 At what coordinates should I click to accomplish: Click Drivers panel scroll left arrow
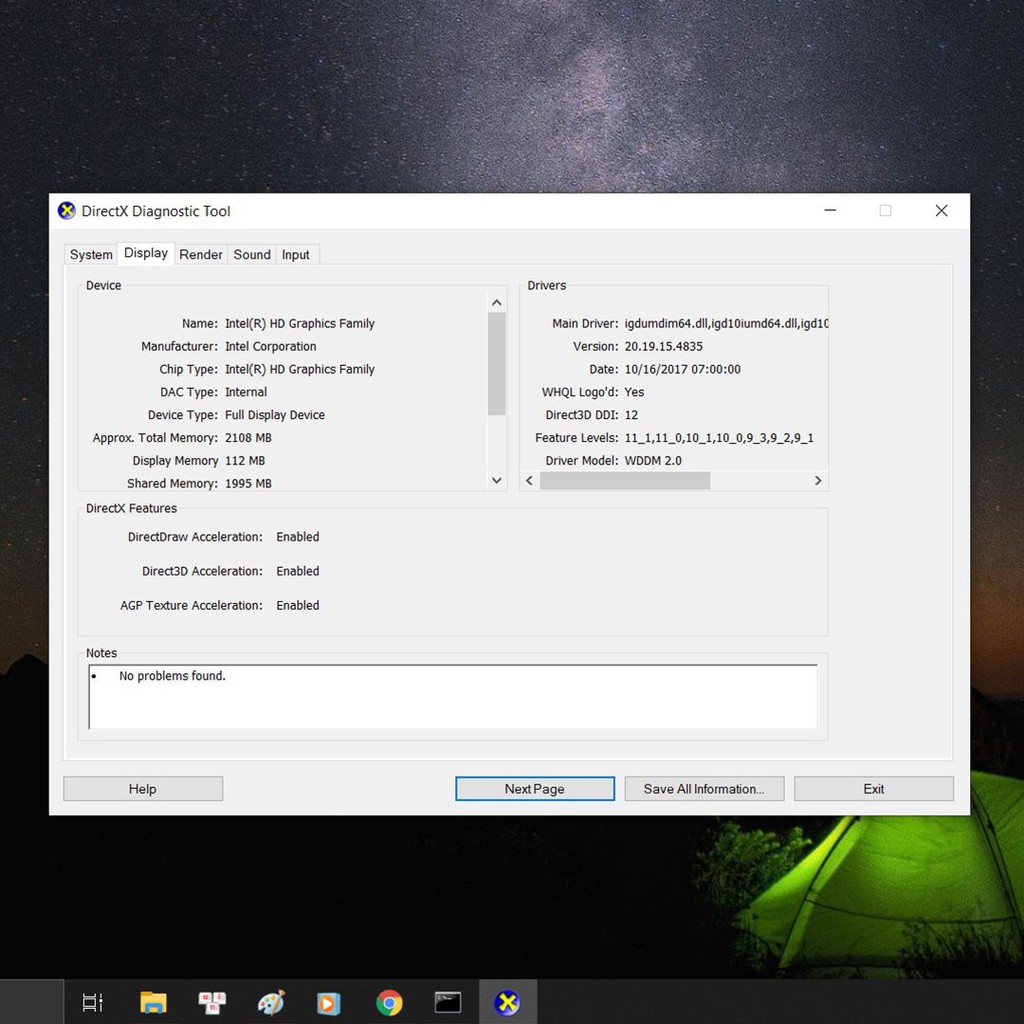[x=530, y=481]
